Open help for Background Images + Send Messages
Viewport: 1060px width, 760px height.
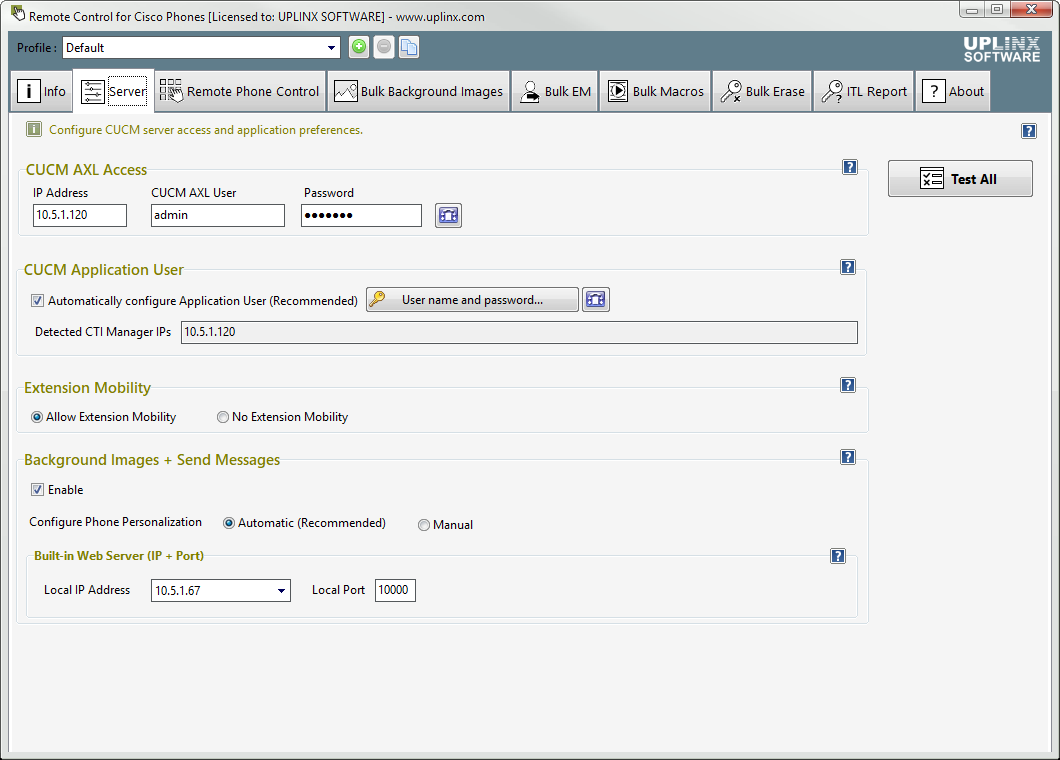[848, 457]
